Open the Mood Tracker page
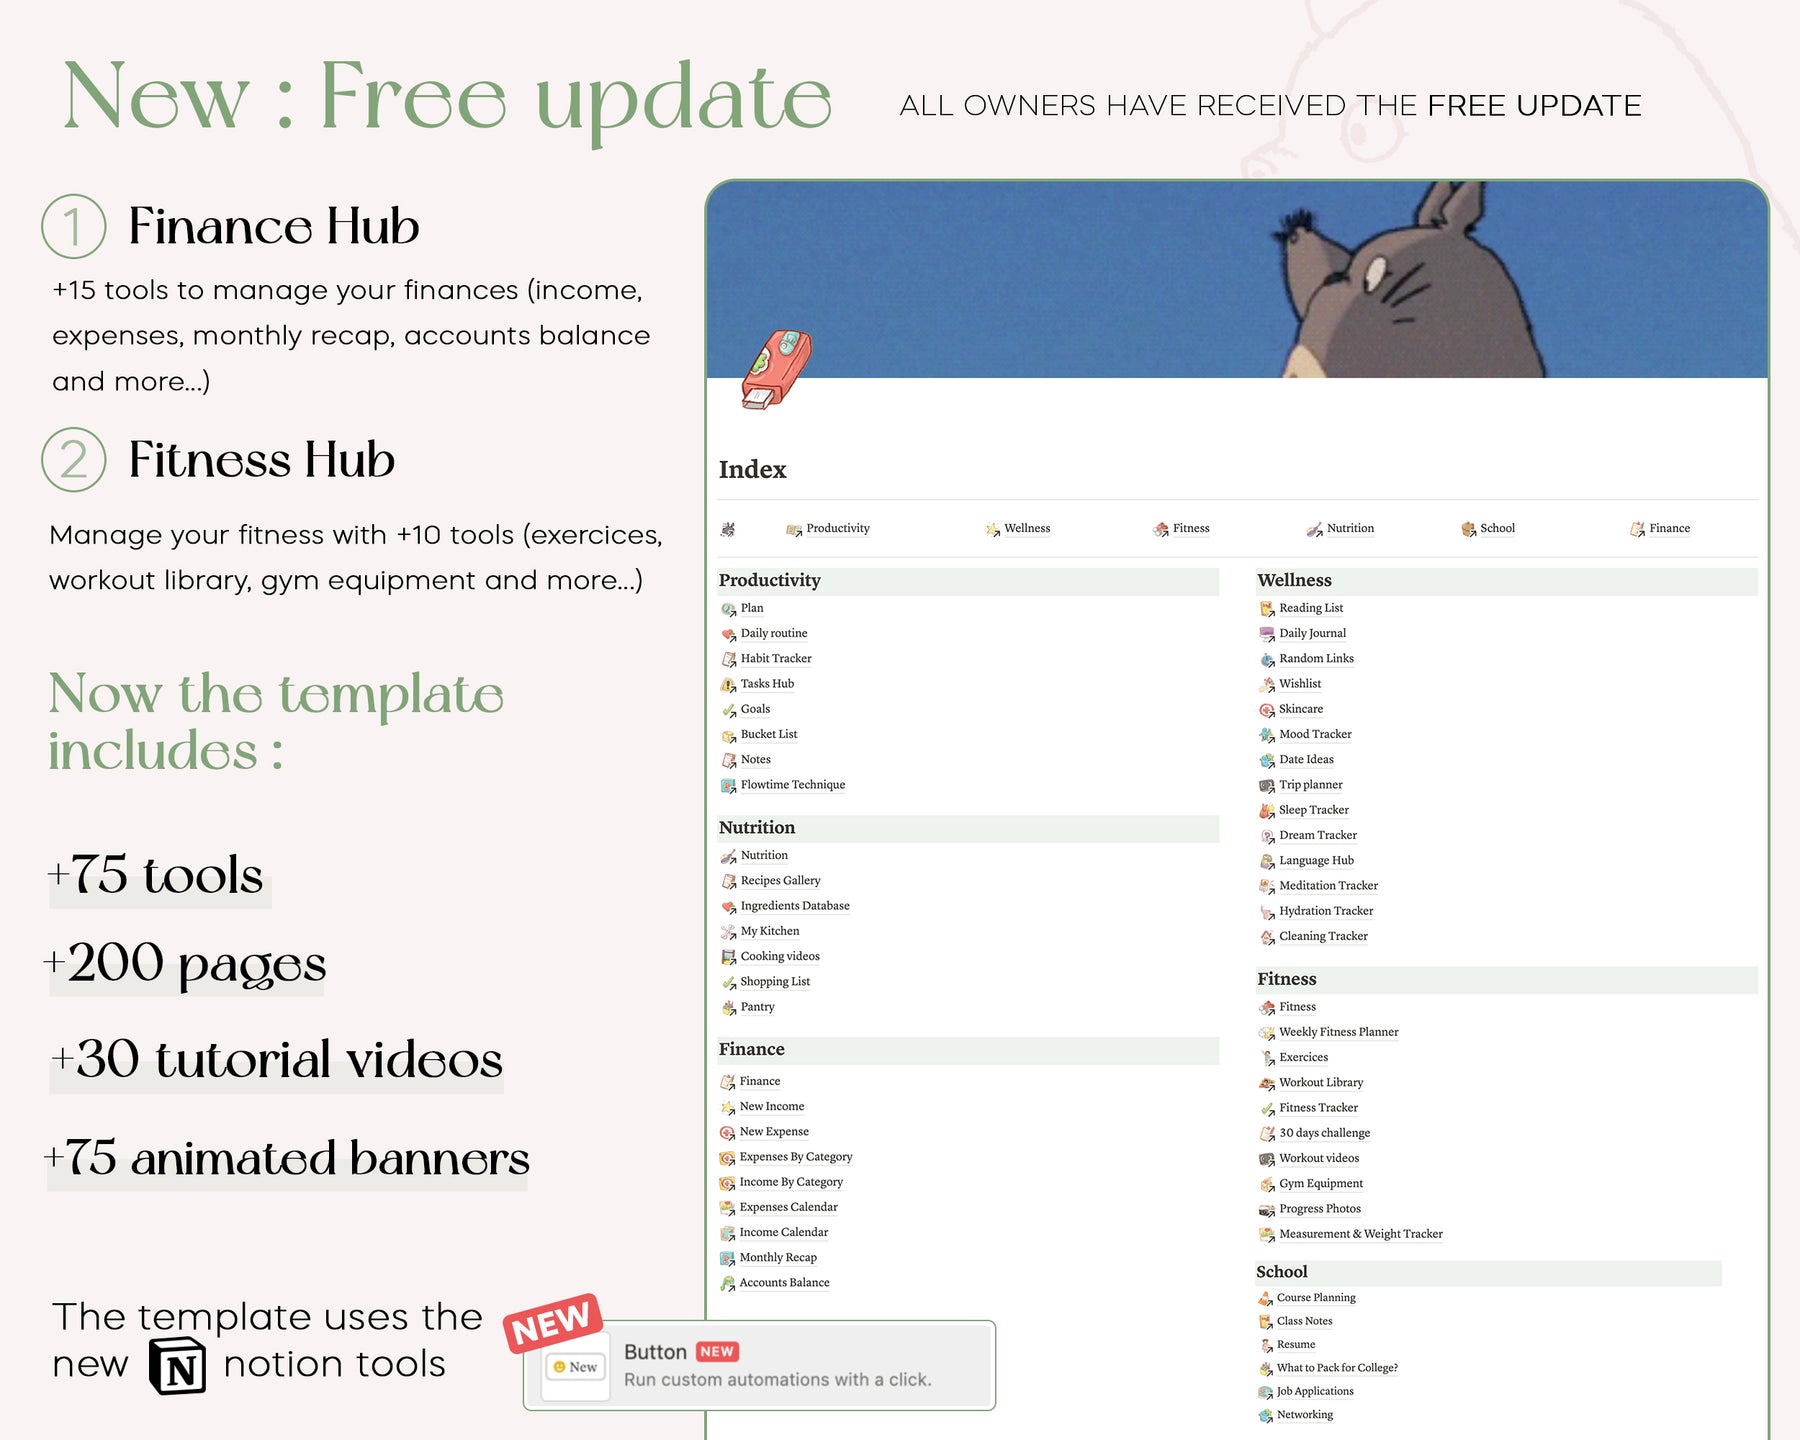1800x1440 pixels. pyautogui.click(x=1314, y=734)
